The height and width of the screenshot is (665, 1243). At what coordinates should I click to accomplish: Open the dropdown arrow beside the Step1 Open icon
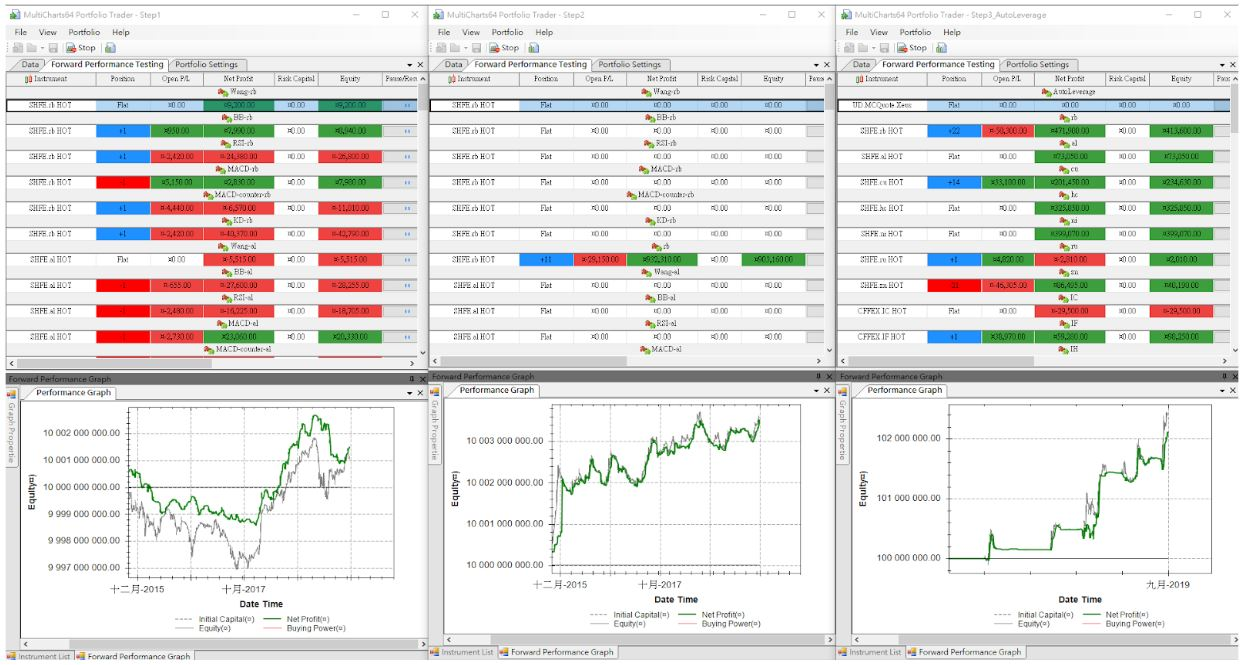41,48
